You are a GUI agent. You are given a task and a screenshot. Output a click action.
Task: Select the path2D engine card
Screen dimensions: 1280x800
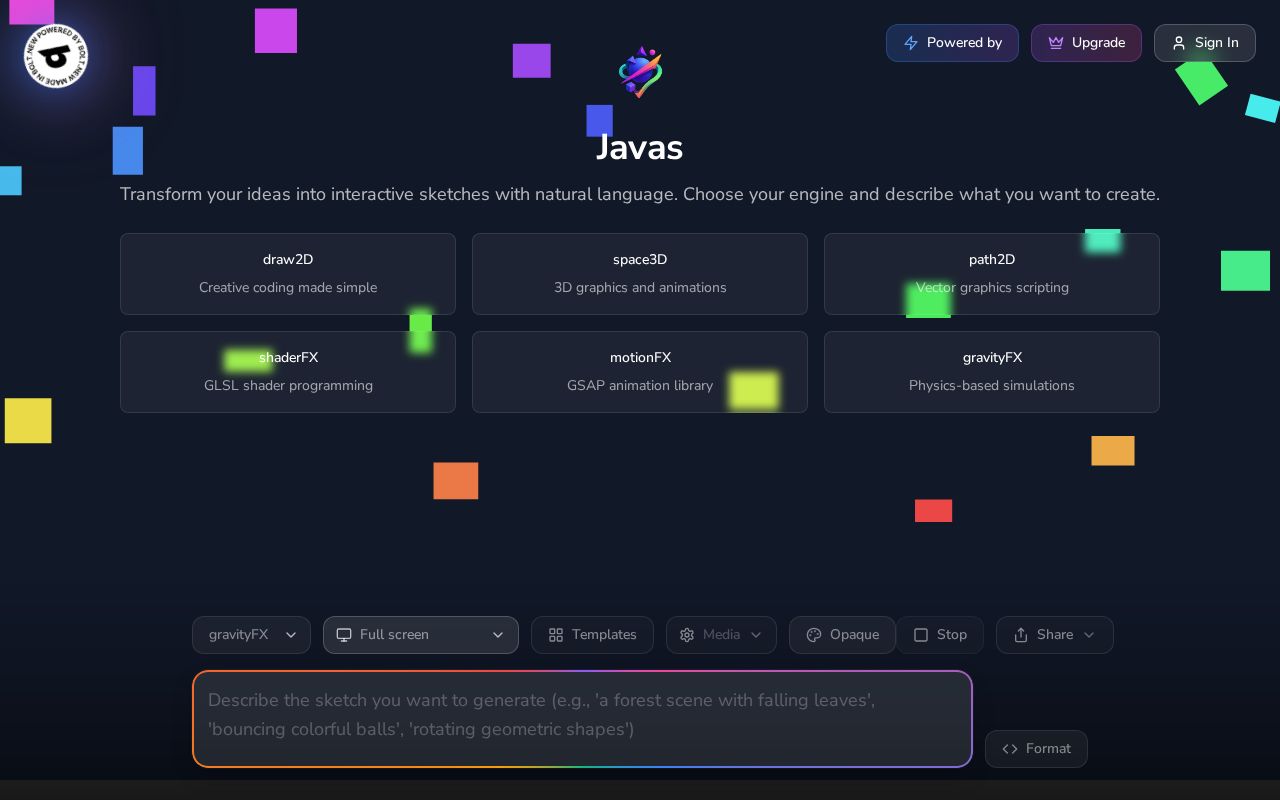pyautogui.click(x=992, y=274)
